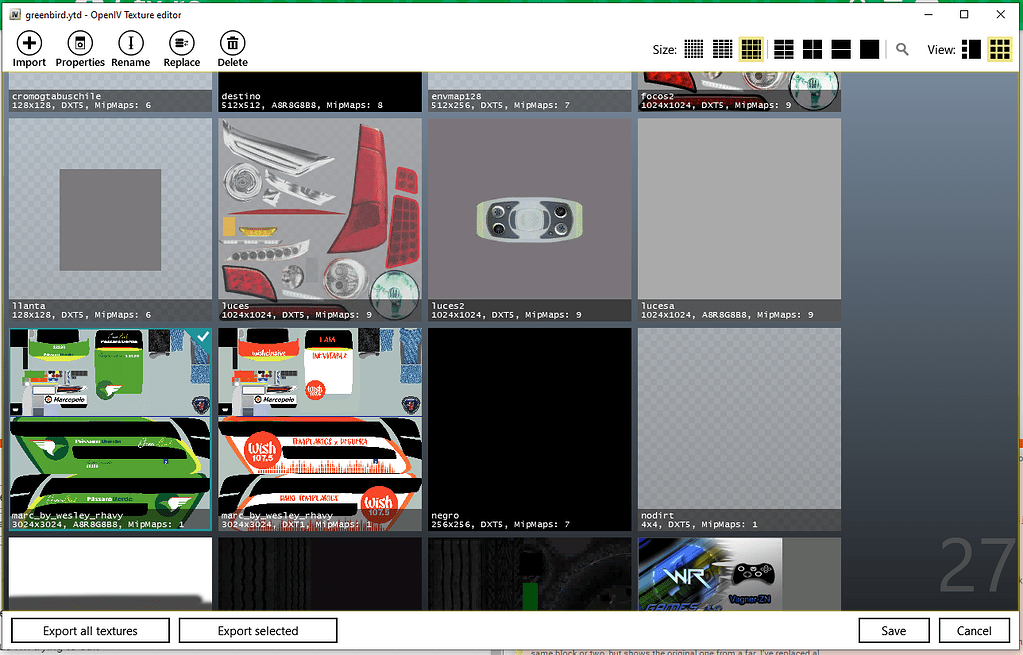Save the greenbird.ytd texture file
The image size is (1023, 655).
point(893,630)
